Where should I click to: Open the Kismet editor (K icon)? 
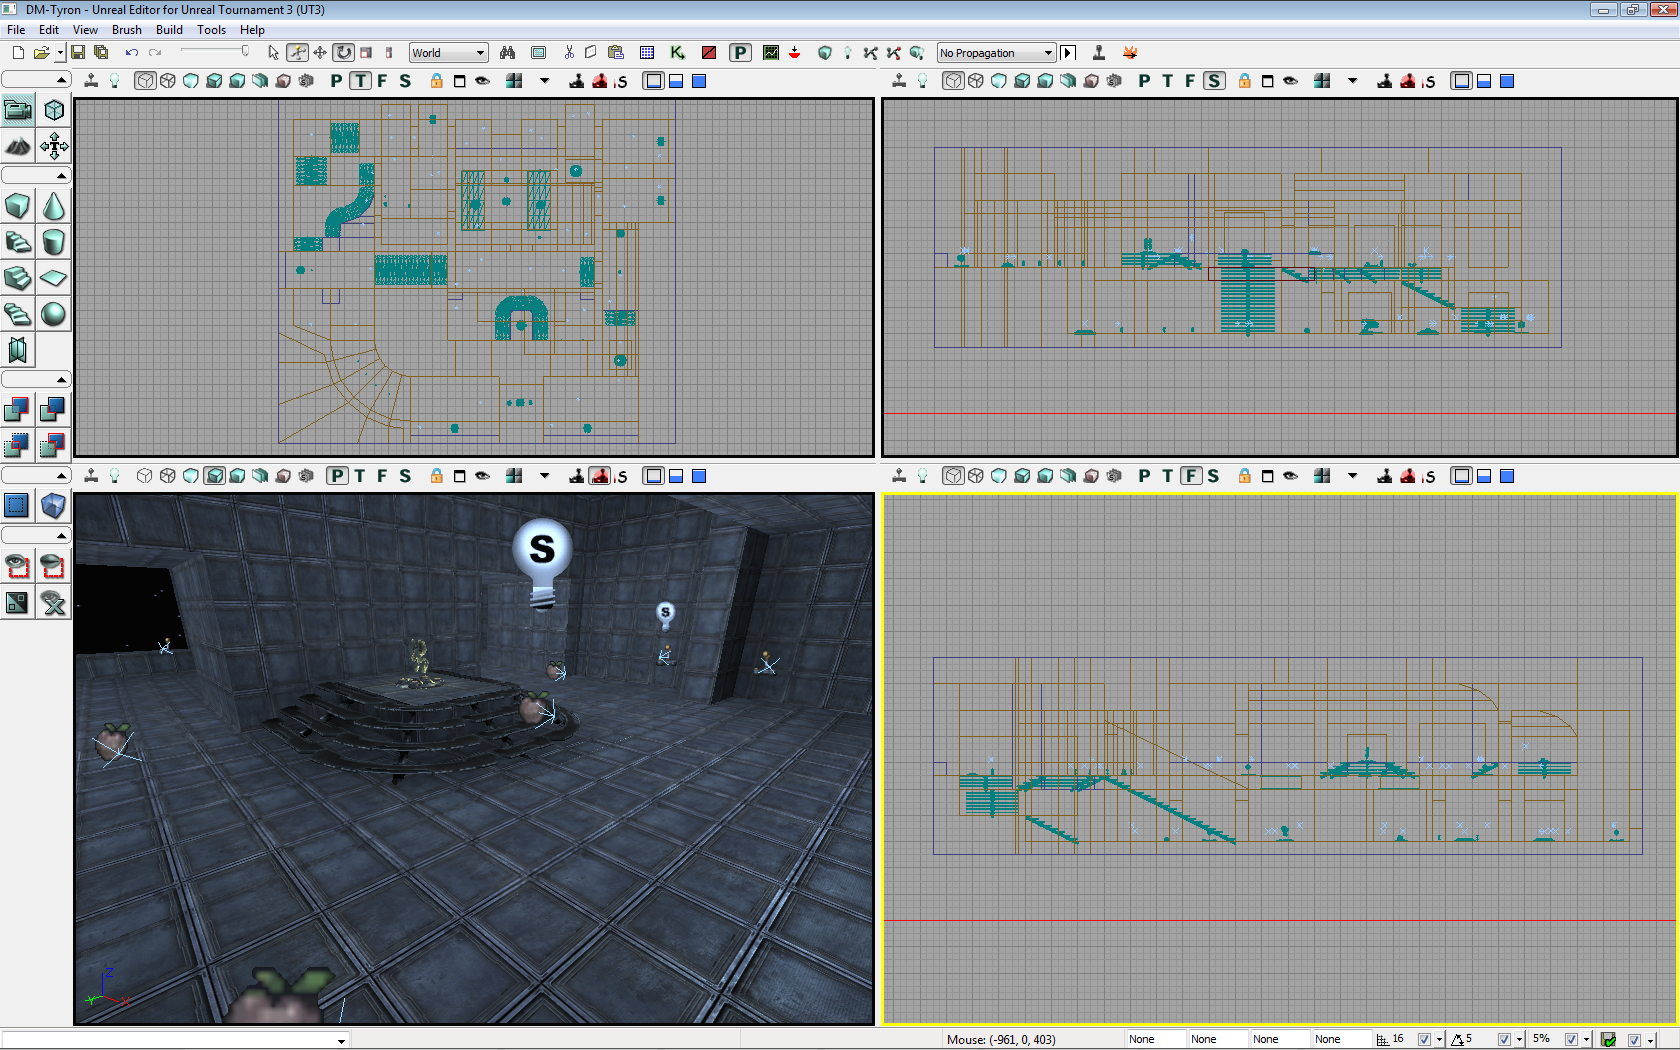(x=677, y=53)
